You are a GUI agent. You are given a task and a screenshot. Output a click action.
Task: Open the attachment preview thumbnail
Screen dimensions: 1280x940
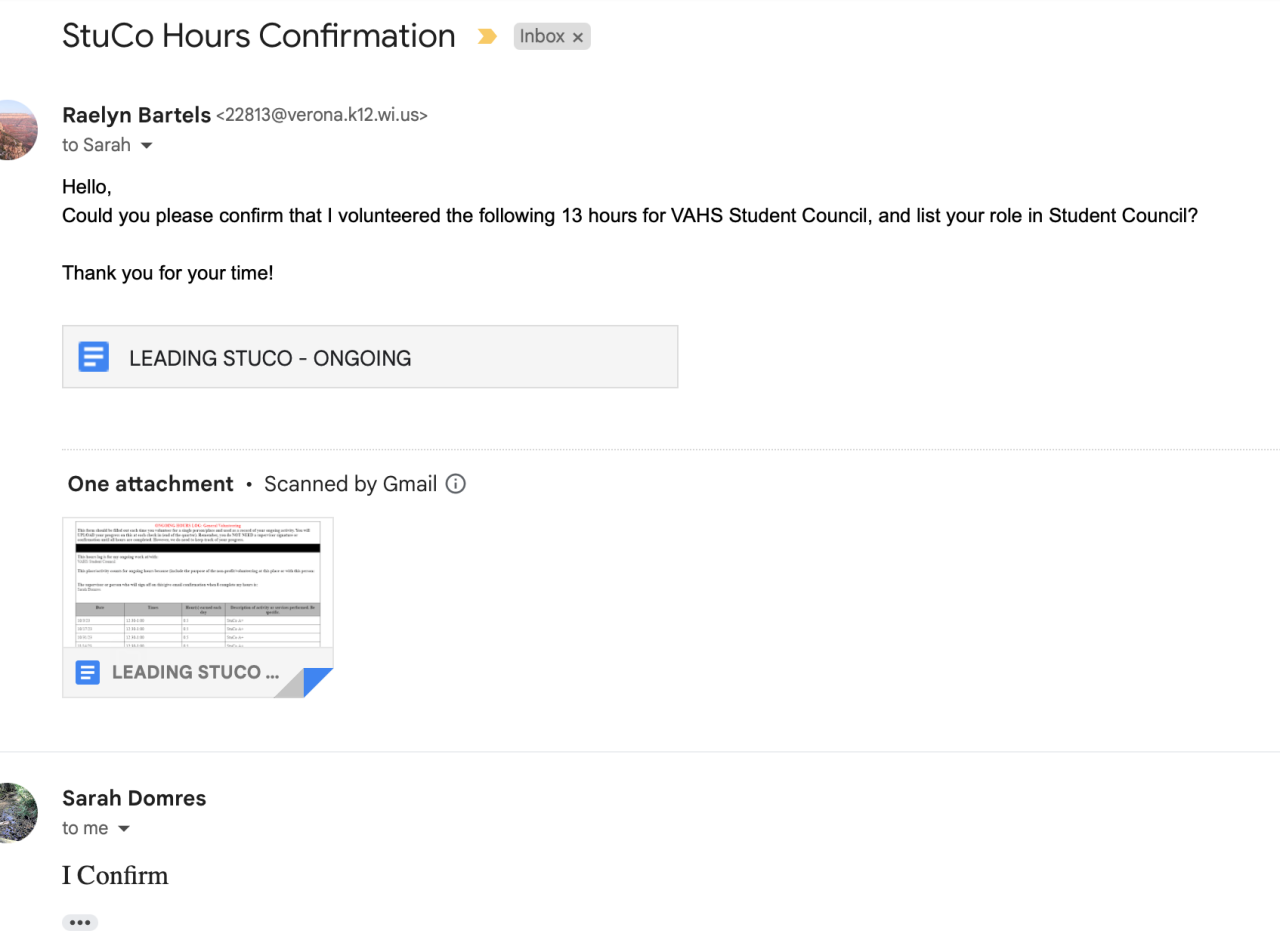click(x=197, y=583)
